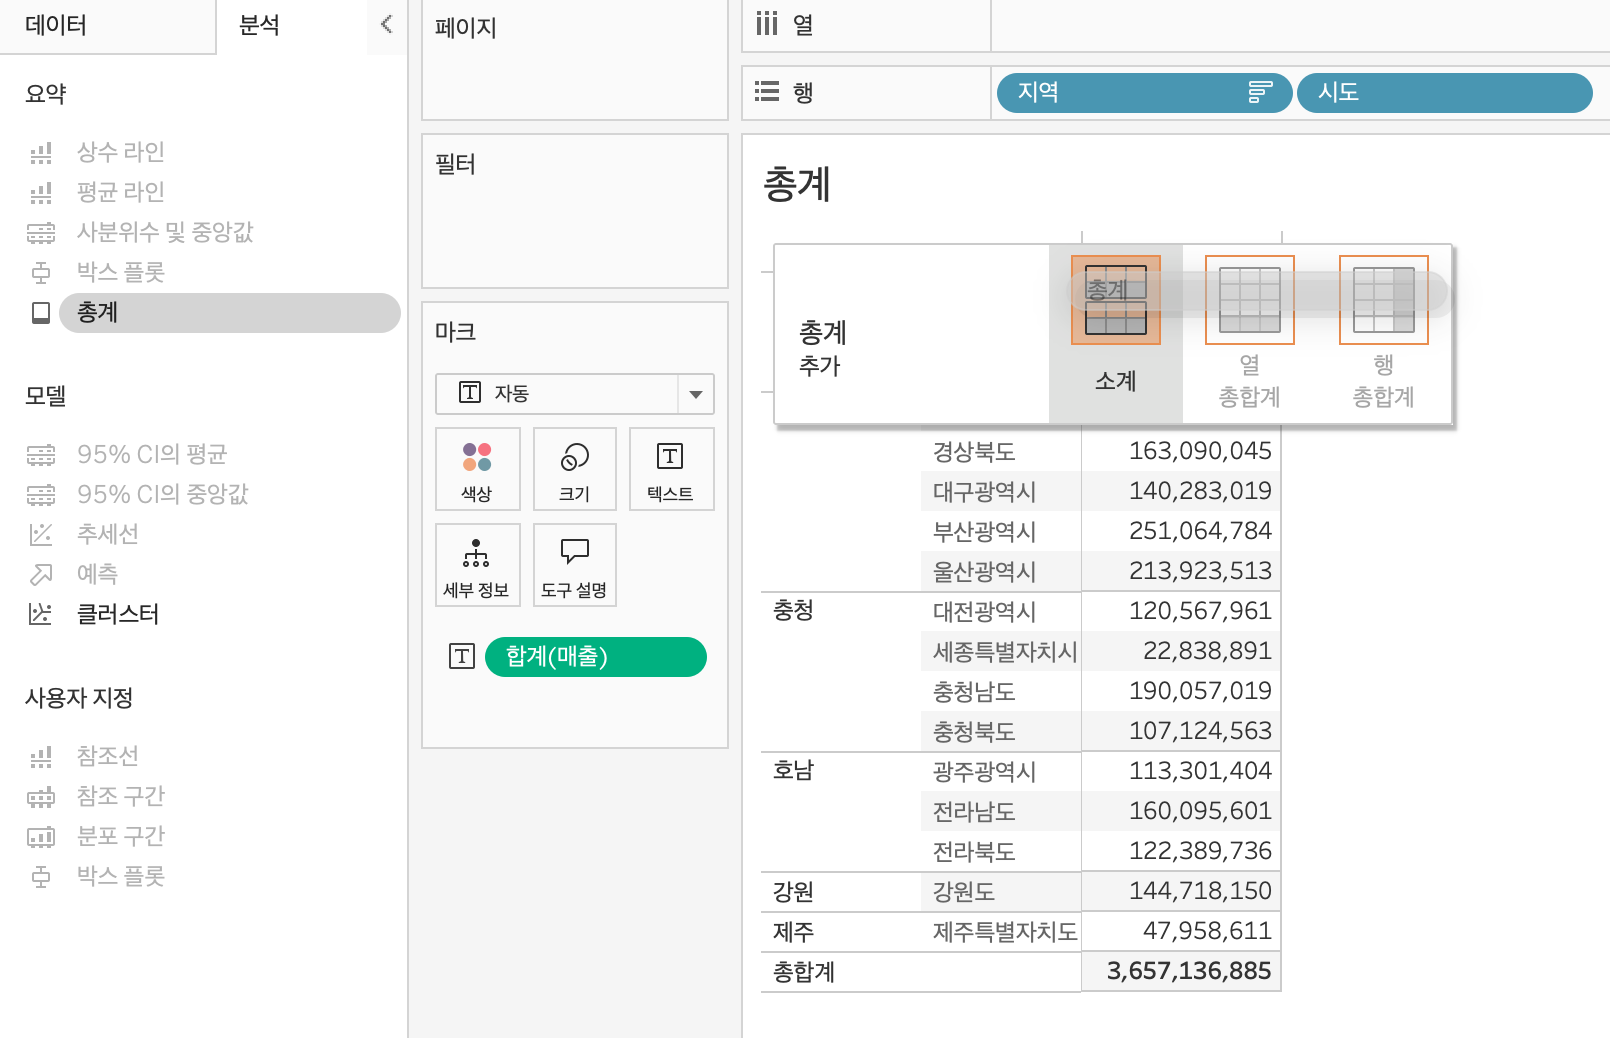Click the 참조 구간 icon
Screen dimensions: 1610x1038
pyautogui.click(x=41, y=796)
